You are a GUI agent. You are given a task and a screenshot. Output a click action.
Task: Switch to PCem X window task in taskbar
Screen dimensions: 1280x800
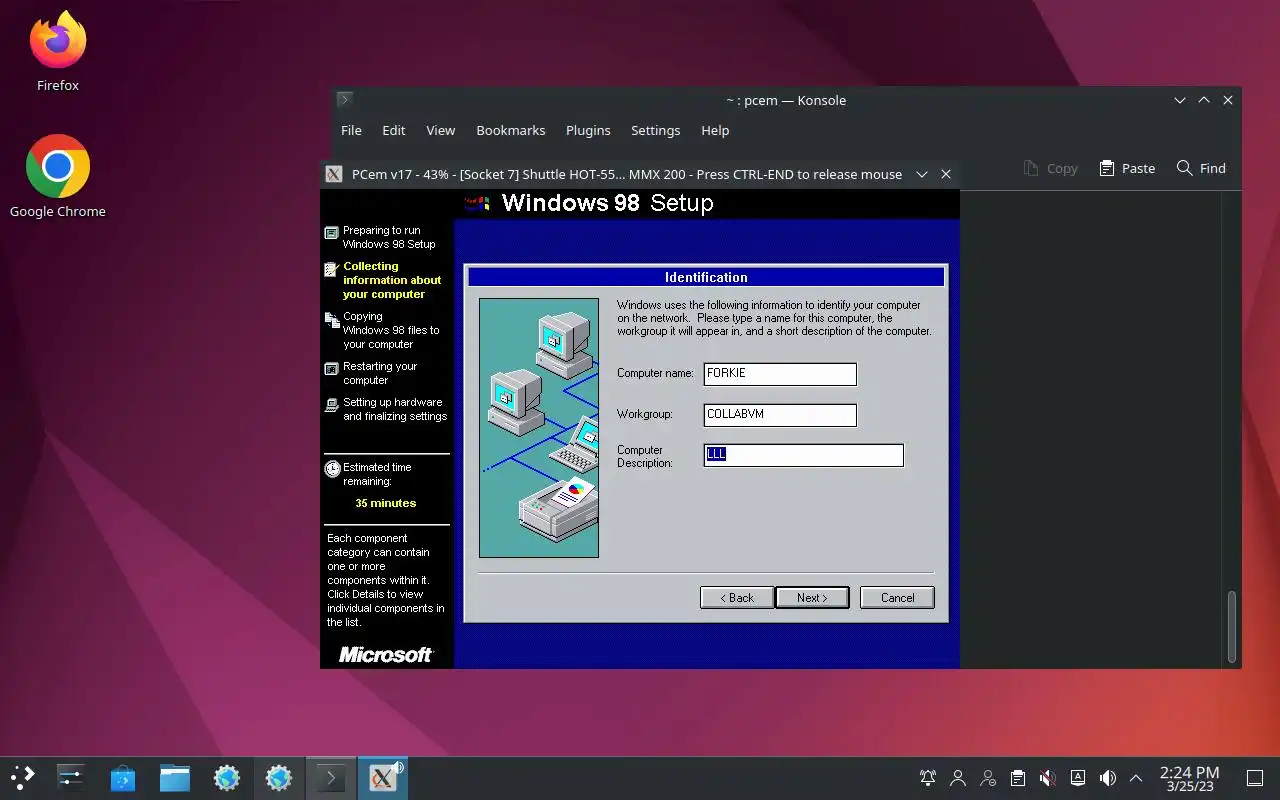tap(383, 777)
